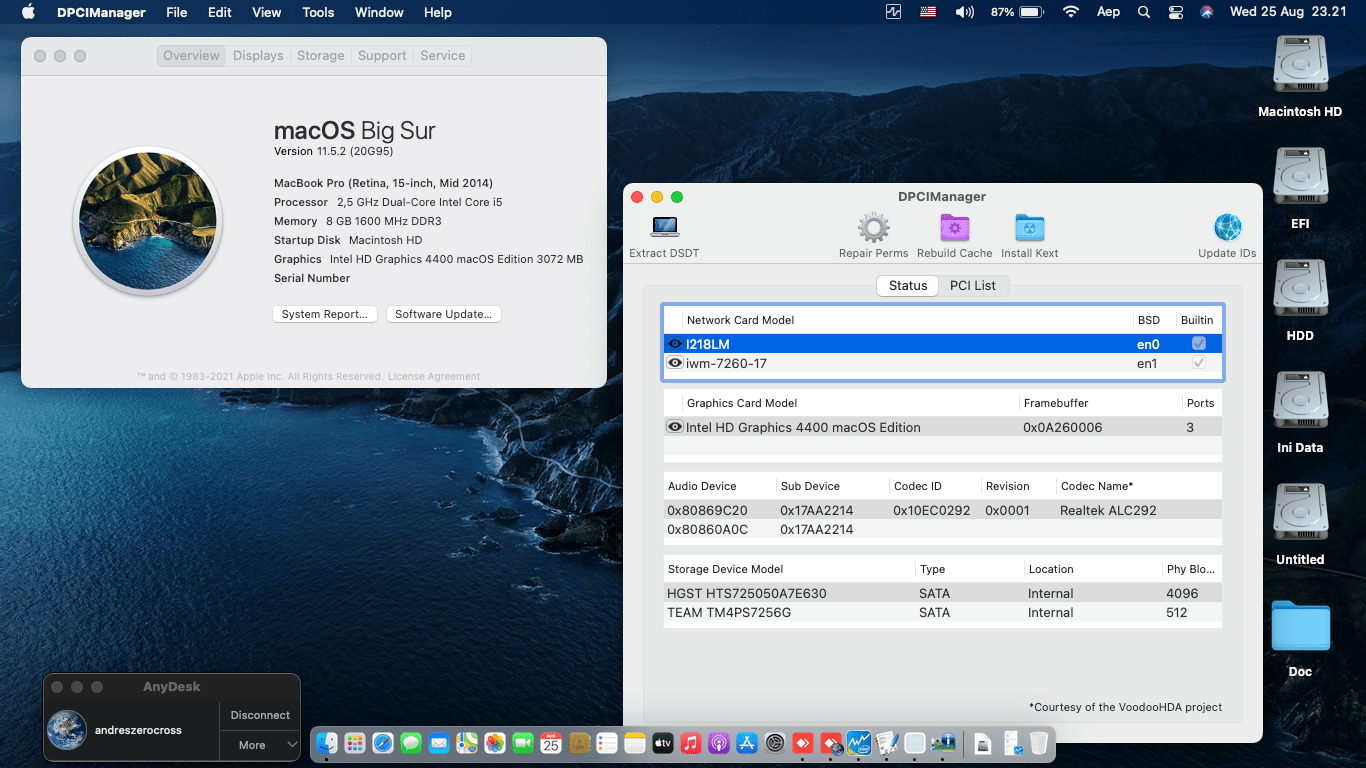Toggle eye icon for Intel HD Graphics 4400
The image size is (1366, 768).
click(675, 427)
